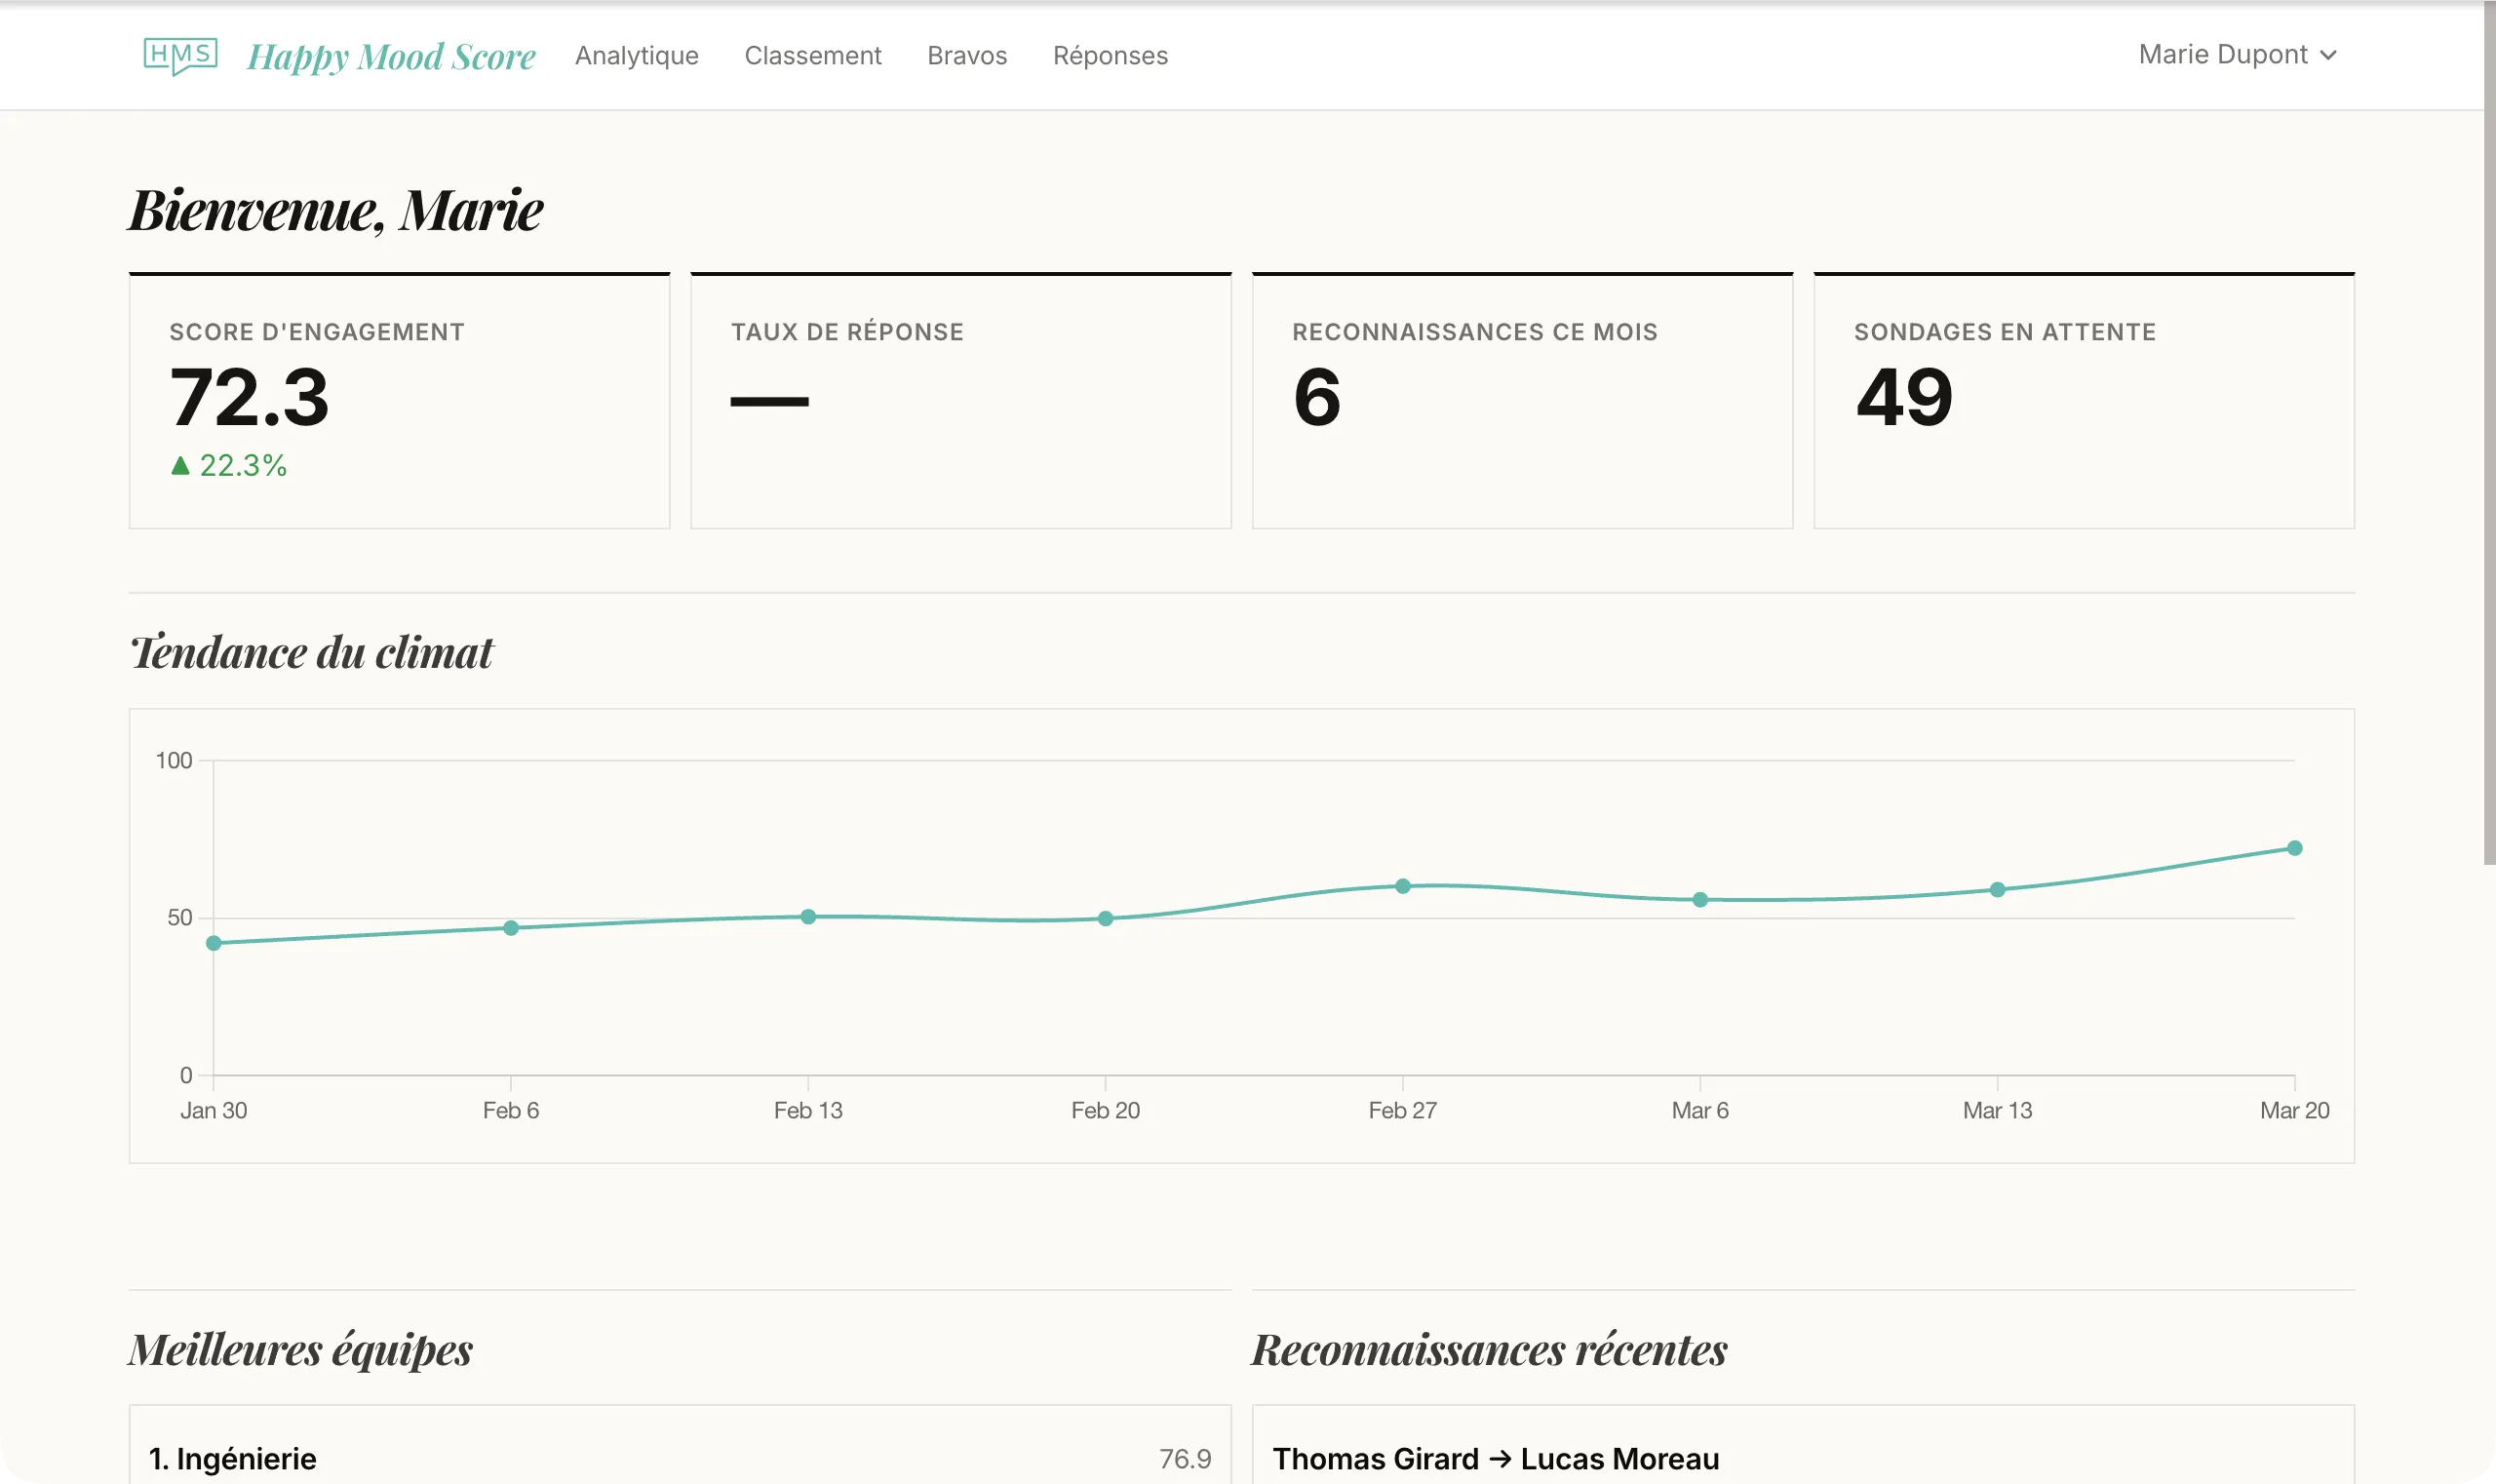Open the Ingénierie team entry
The image size is (2496, 1484).
click(680, 1458)
